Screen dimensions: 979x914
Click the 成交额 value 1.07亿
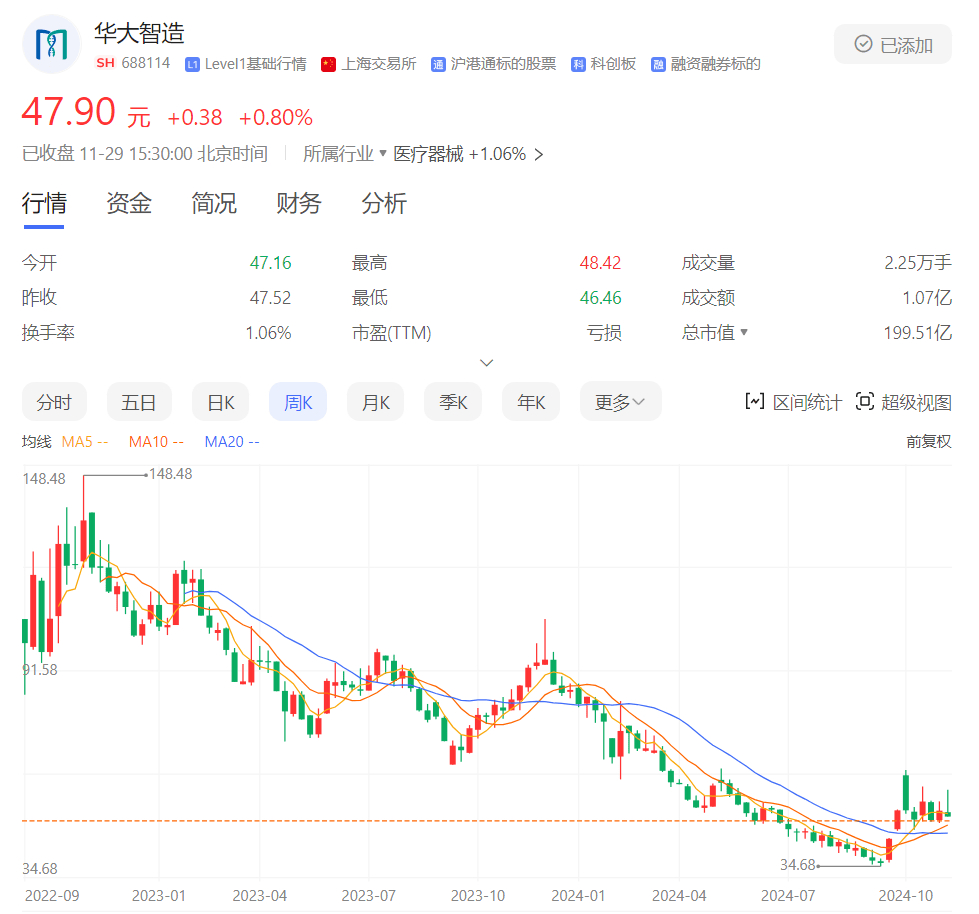[927, 298]
